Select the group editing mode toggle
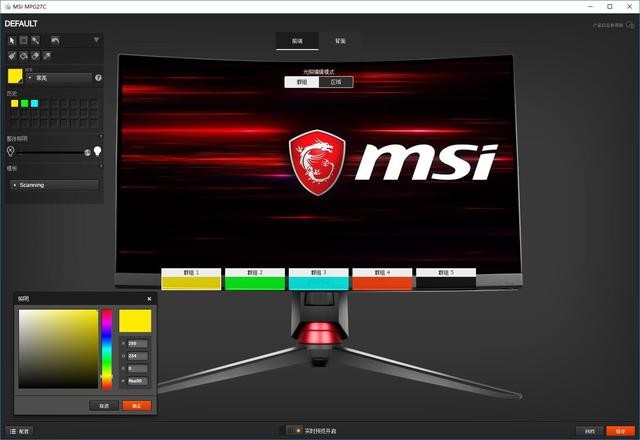The height and width of the screenshot is (440, 640). point(302,82)
